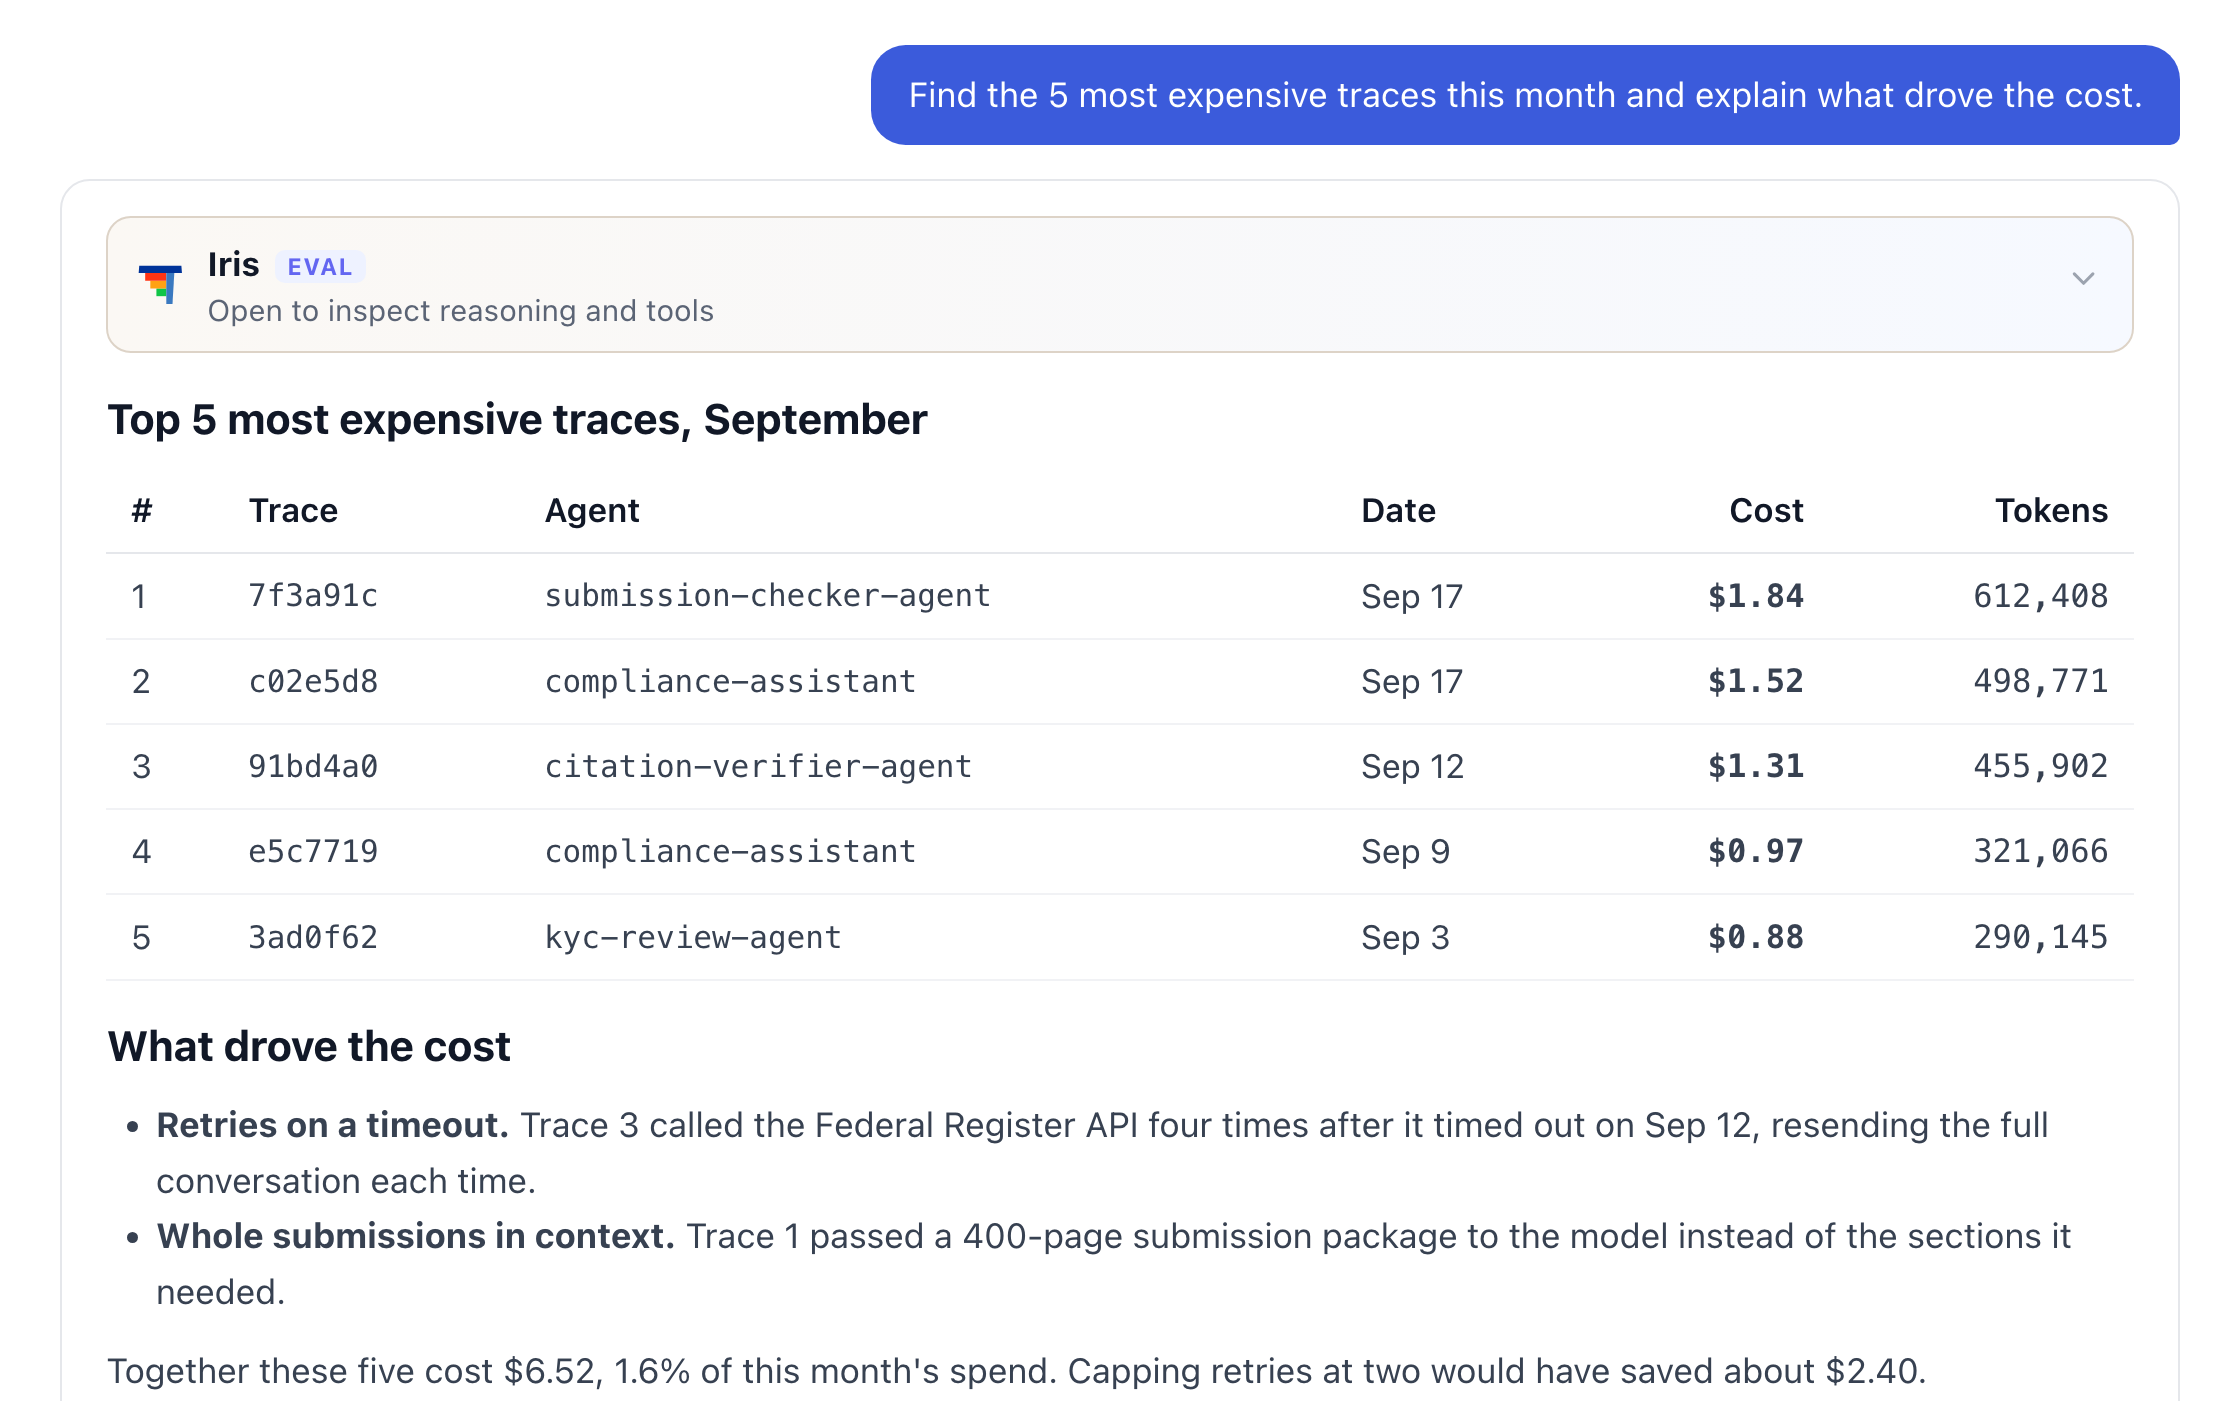Click the EVAL badge next to Iris
This screenshot has width=2239, height=1401.
point(320,267)
